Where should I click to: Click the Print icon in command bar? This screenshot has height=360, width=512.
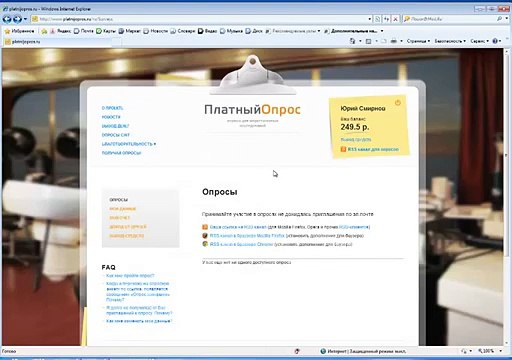(394, 41)
